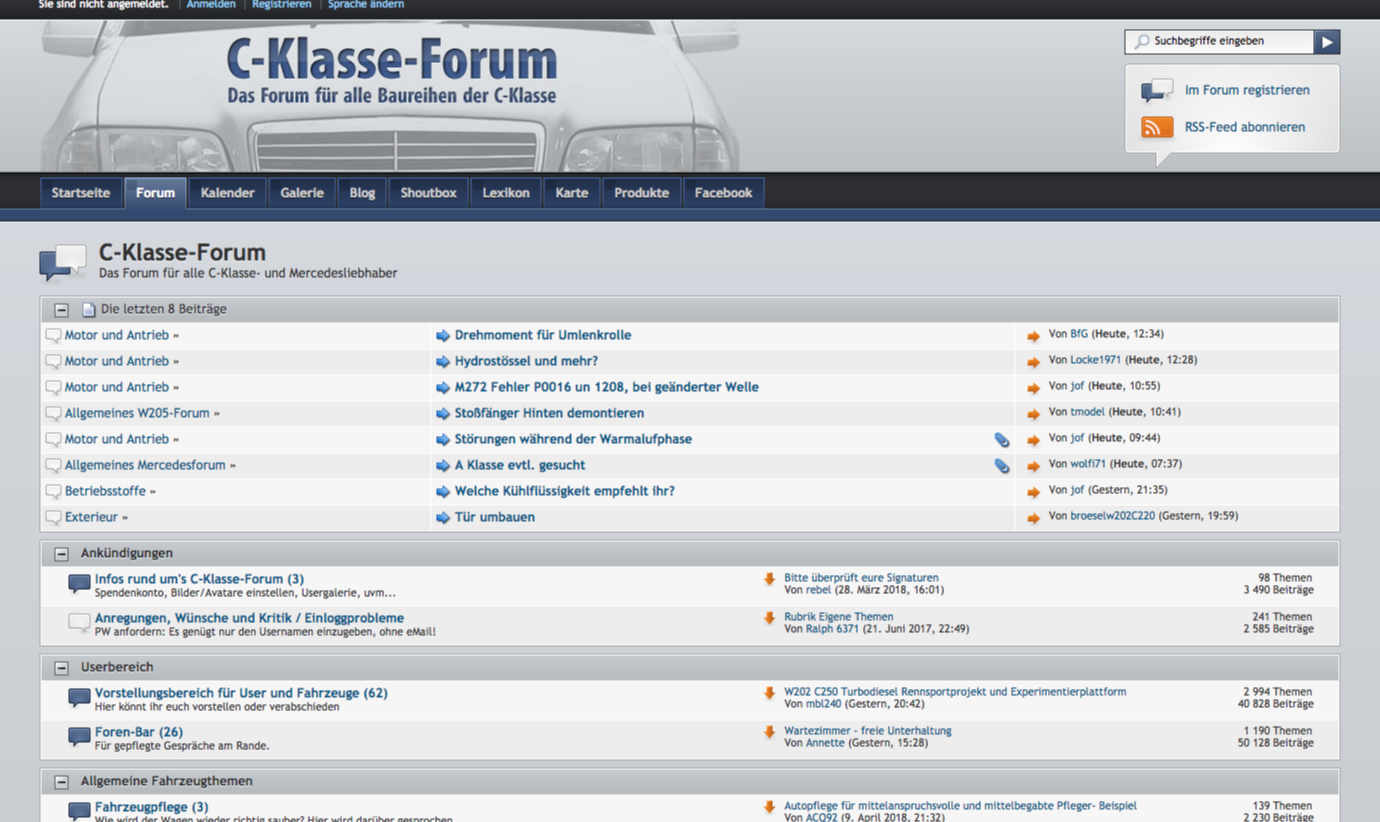The height and width of the screenshot is (822, 1380).
Task: Select the Forum tab
Action: coord(155,193)
